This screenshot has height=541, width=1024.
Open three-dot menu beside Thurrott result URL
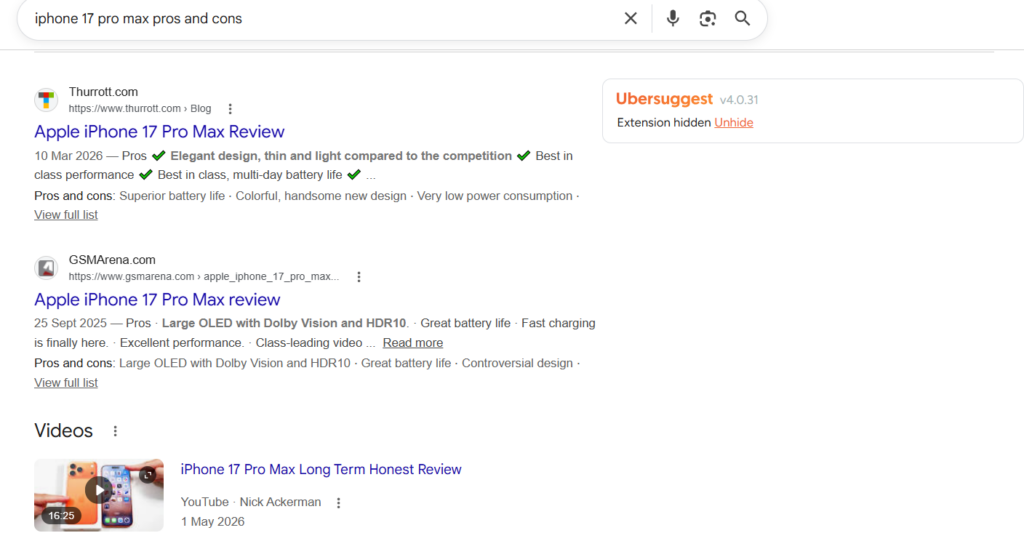(x=230, y=108)
